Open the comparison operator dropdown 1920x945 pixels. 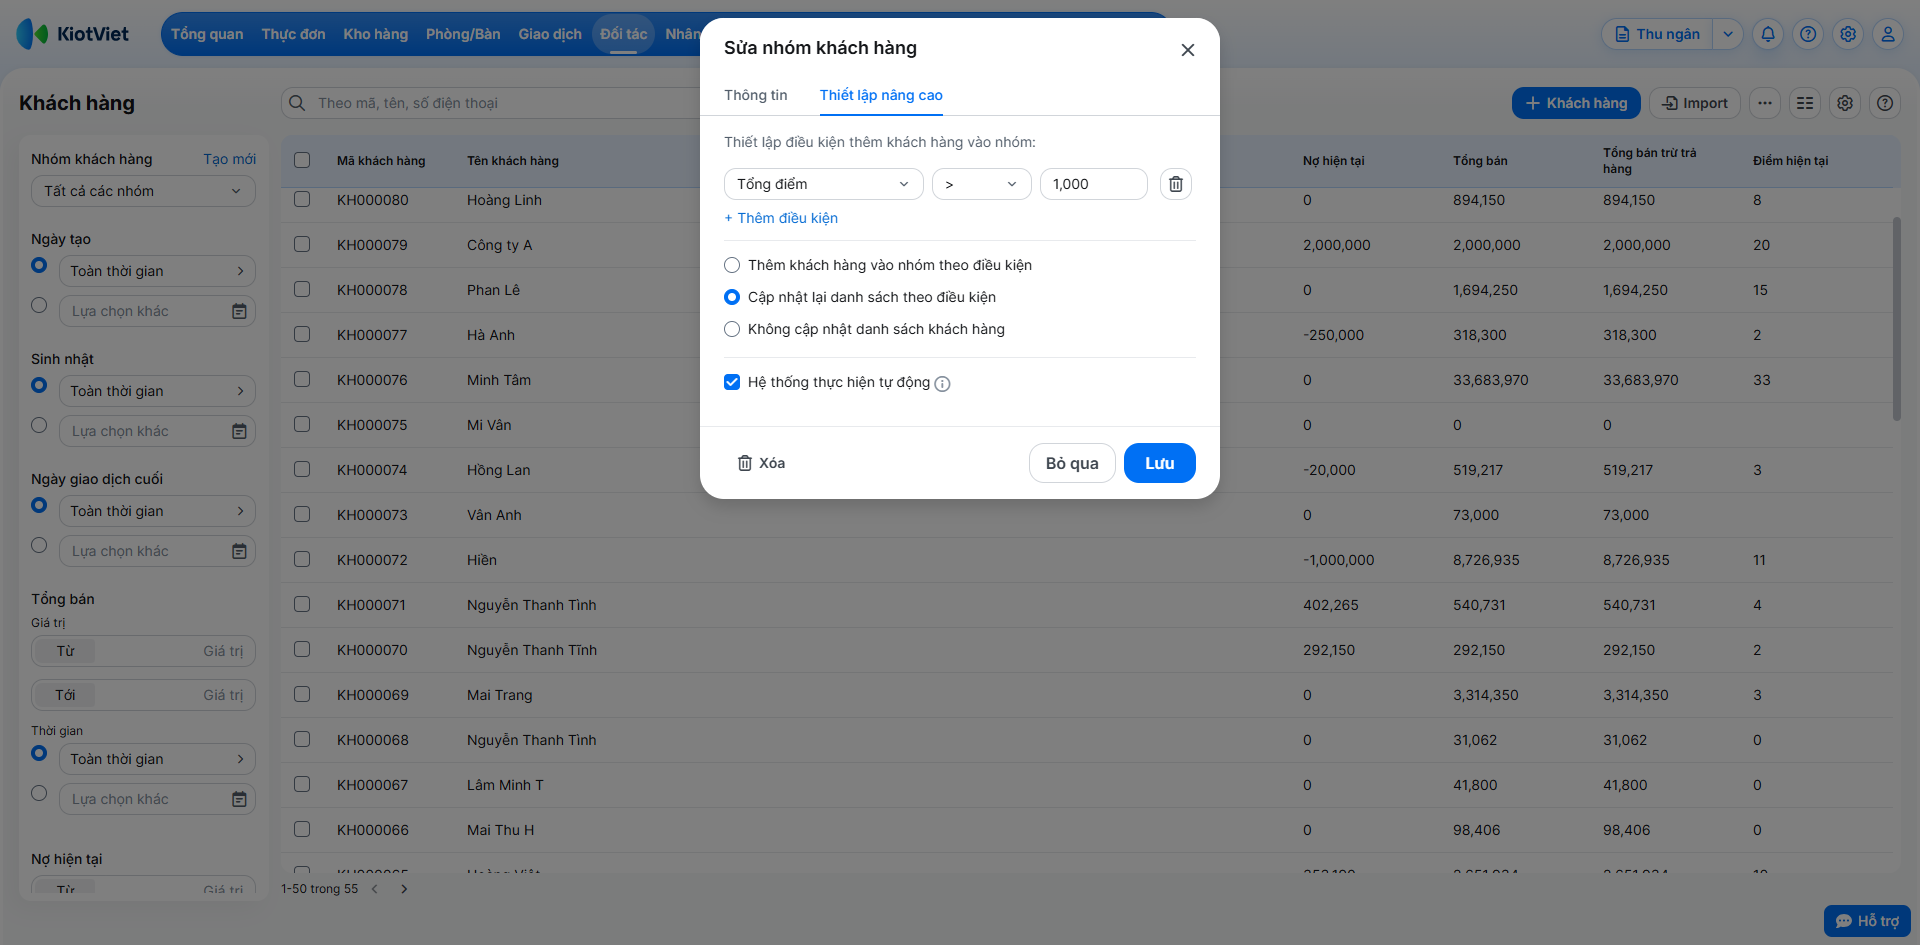[981, 184]
